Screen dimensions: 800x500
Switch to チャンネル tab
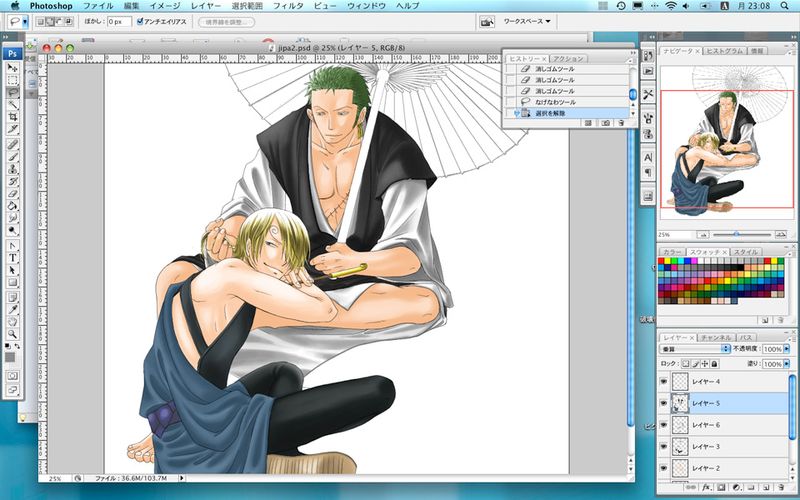click(x=716, y=338)
